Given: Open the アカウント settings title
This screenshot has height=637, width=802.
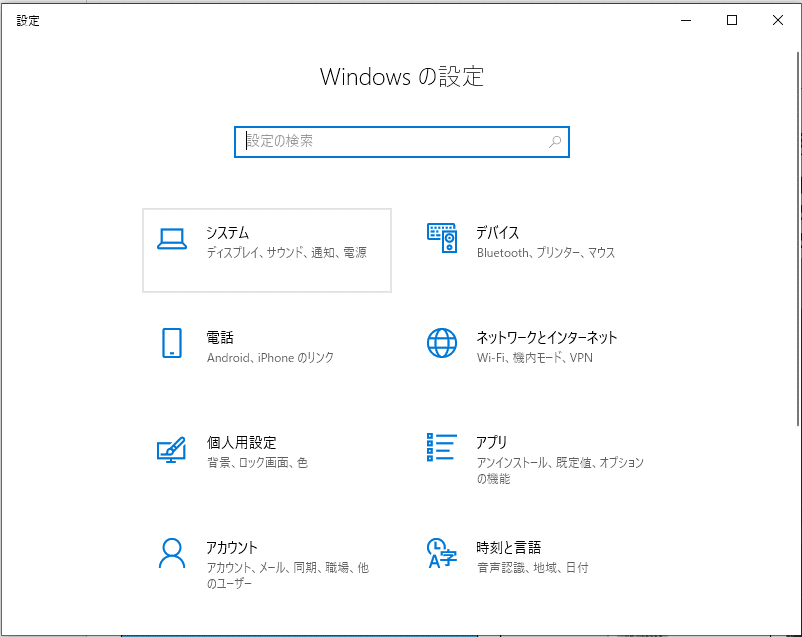Looking at the screenshot, I should [x=232, y=547].
